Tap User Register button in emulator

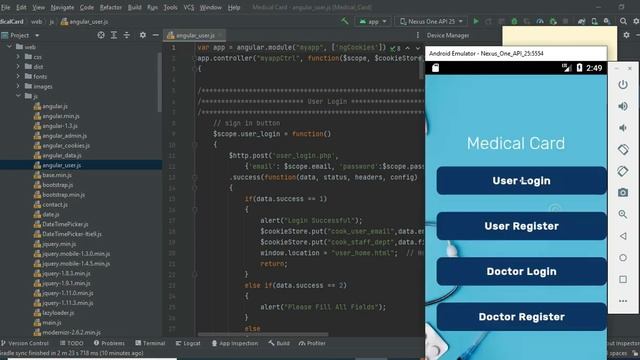click(521, 226)
